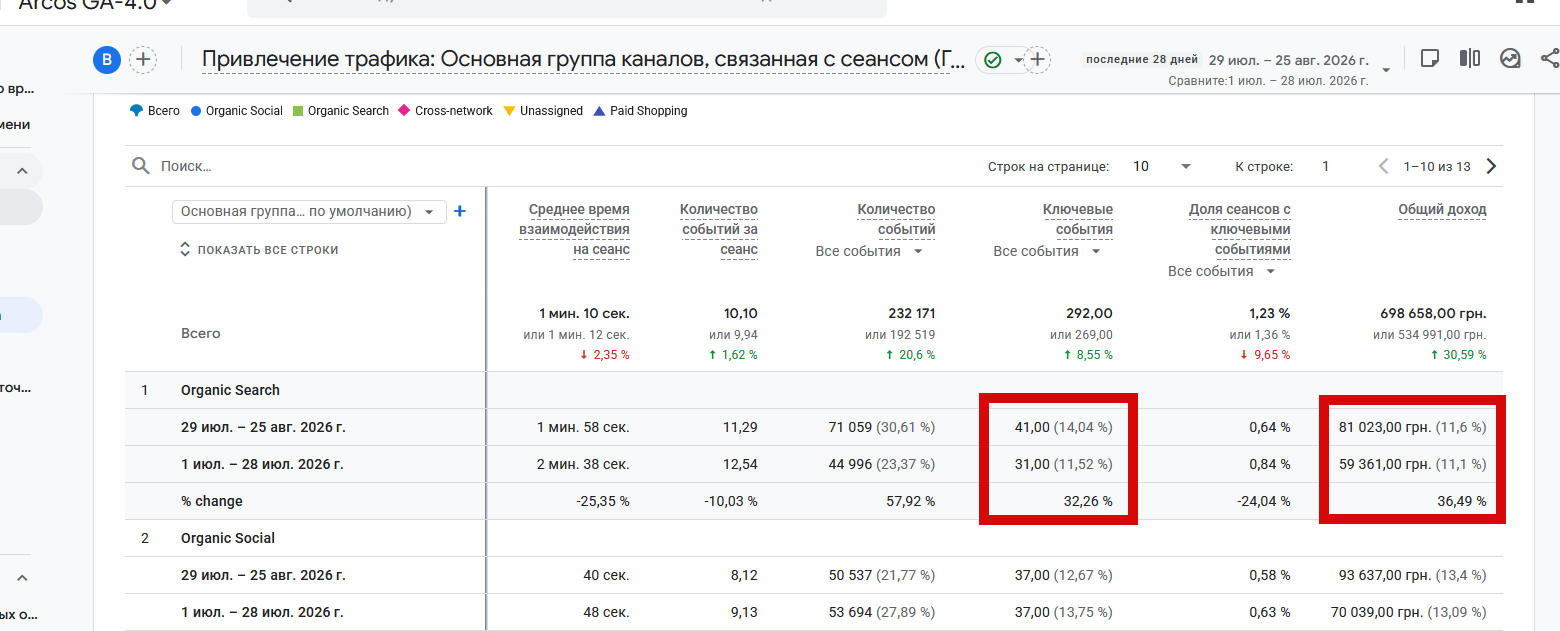Toggle the Paid Shopping legend series
Viewport: 1560px width, 631px height.
tap(640, 111)
